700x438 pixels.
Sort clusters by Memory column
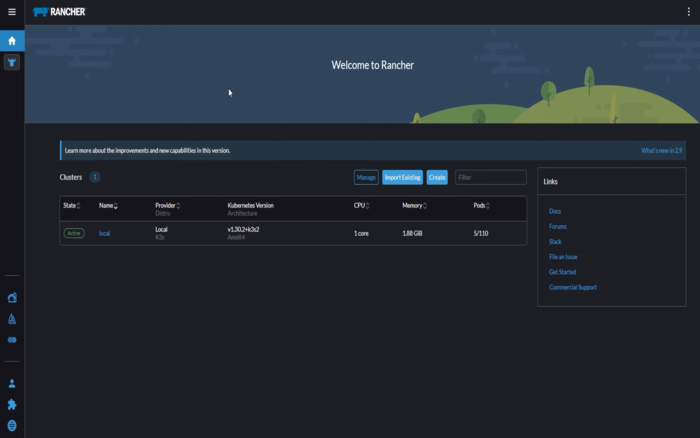(x=414, y=205)
